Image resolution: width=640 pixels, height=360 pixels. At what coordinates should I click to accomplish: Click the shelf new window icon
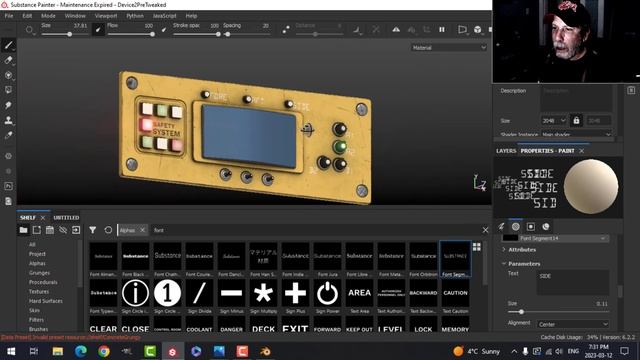37,230
